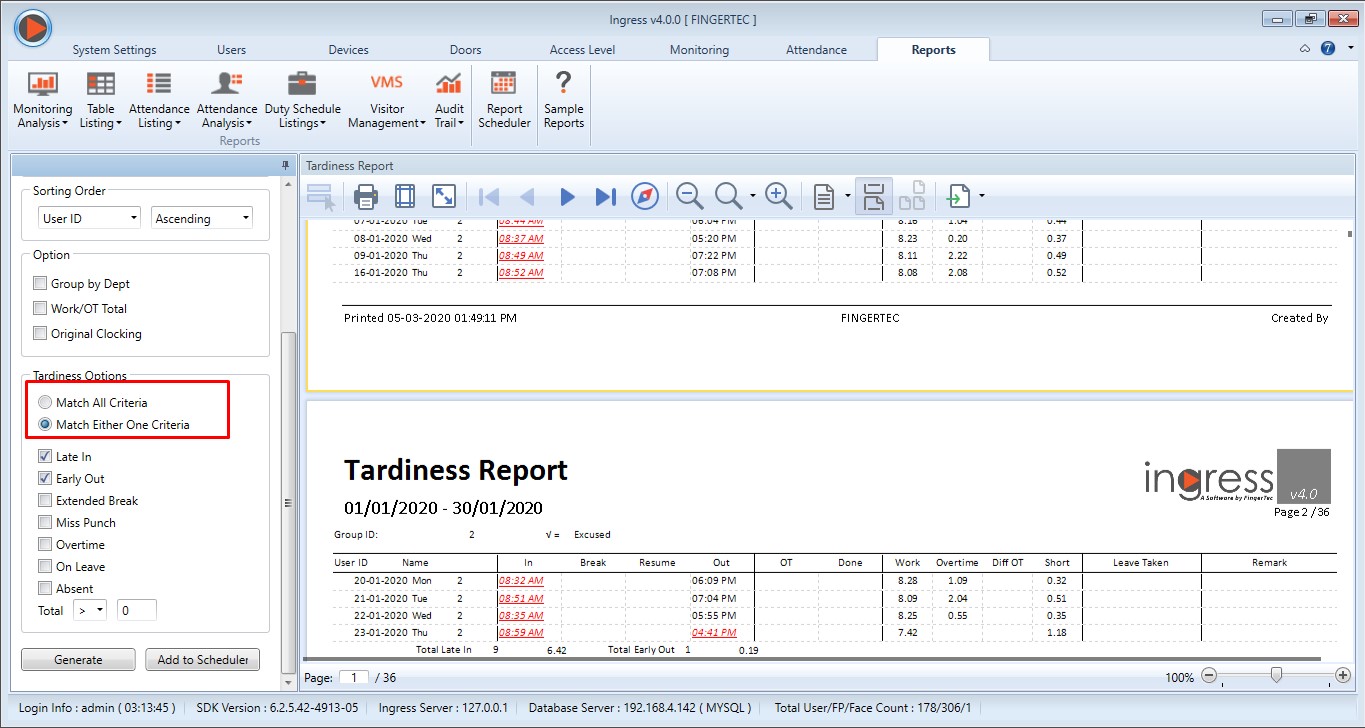Click the Add to Scheduler button
This screenshot has width=1365, height=728.
pyautogui.click(x=203, y=660)
